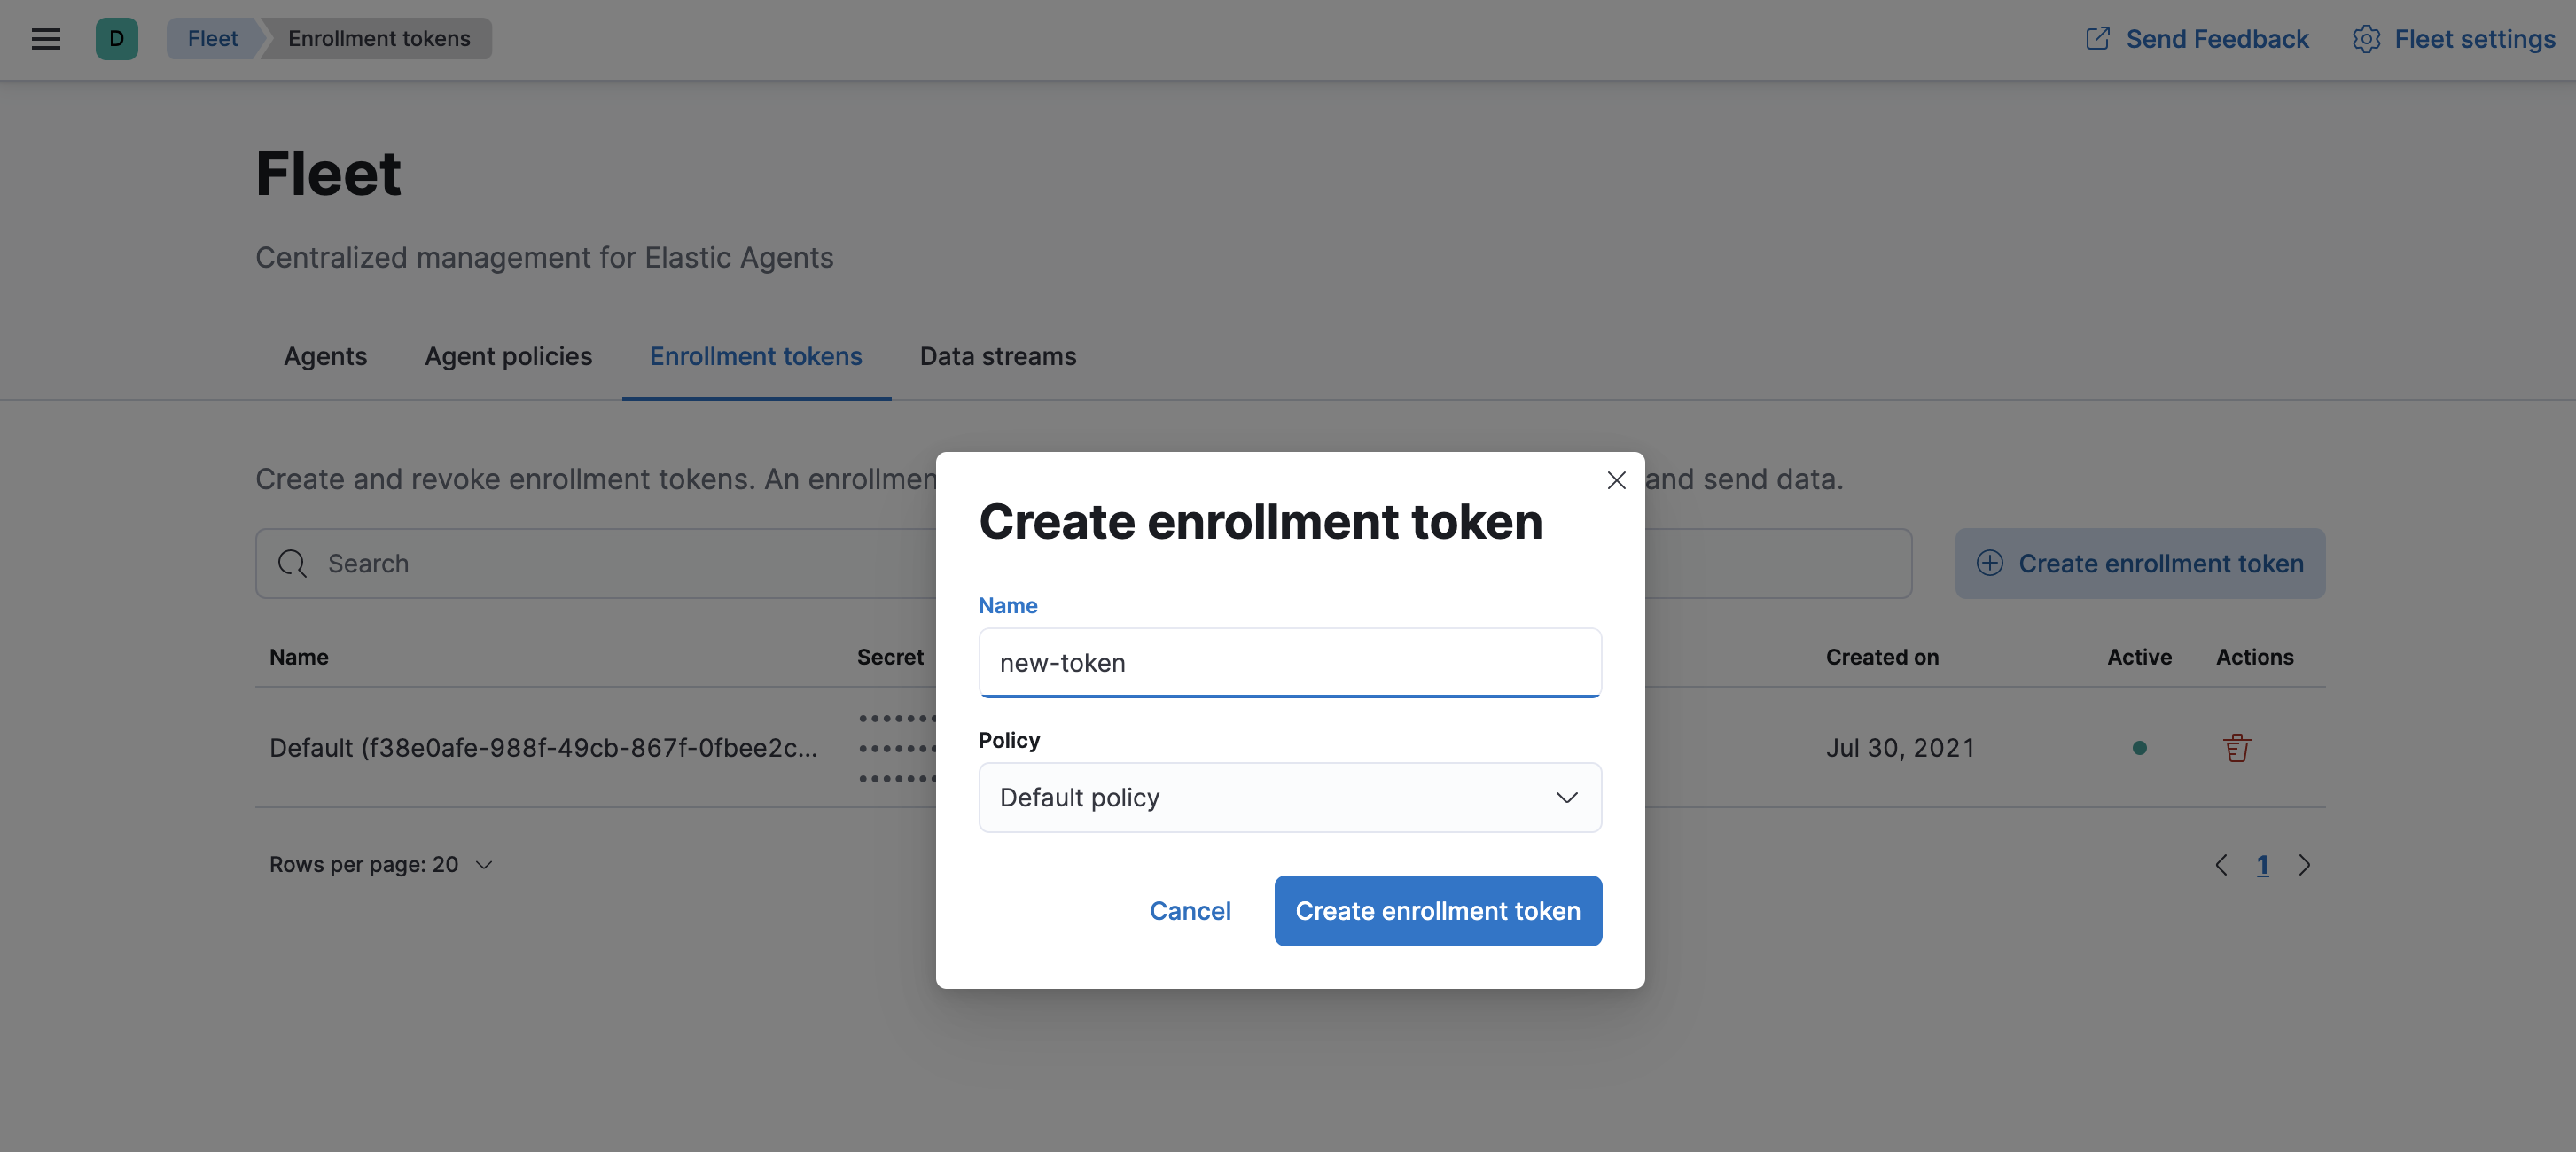The image size is (2576, 1152).
Task: Open the main navigation hamburger menu
Action: click(45, 39)
